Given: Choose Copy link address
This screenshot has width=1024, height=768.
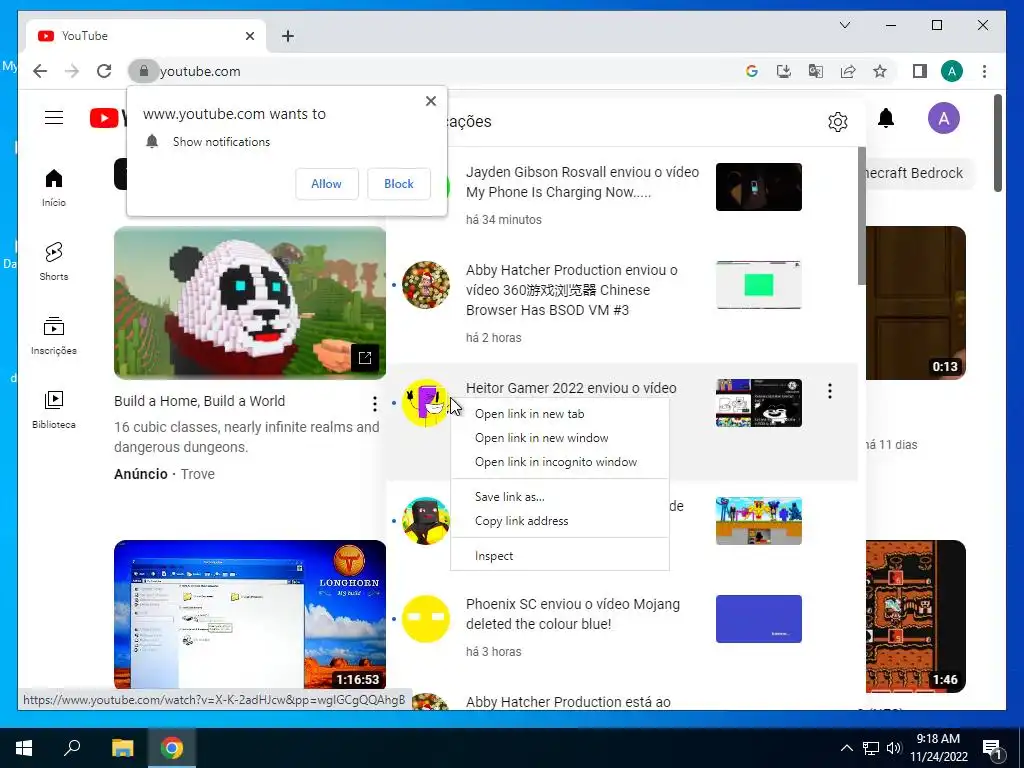Looking at the screenshot, I should [560, 521].
